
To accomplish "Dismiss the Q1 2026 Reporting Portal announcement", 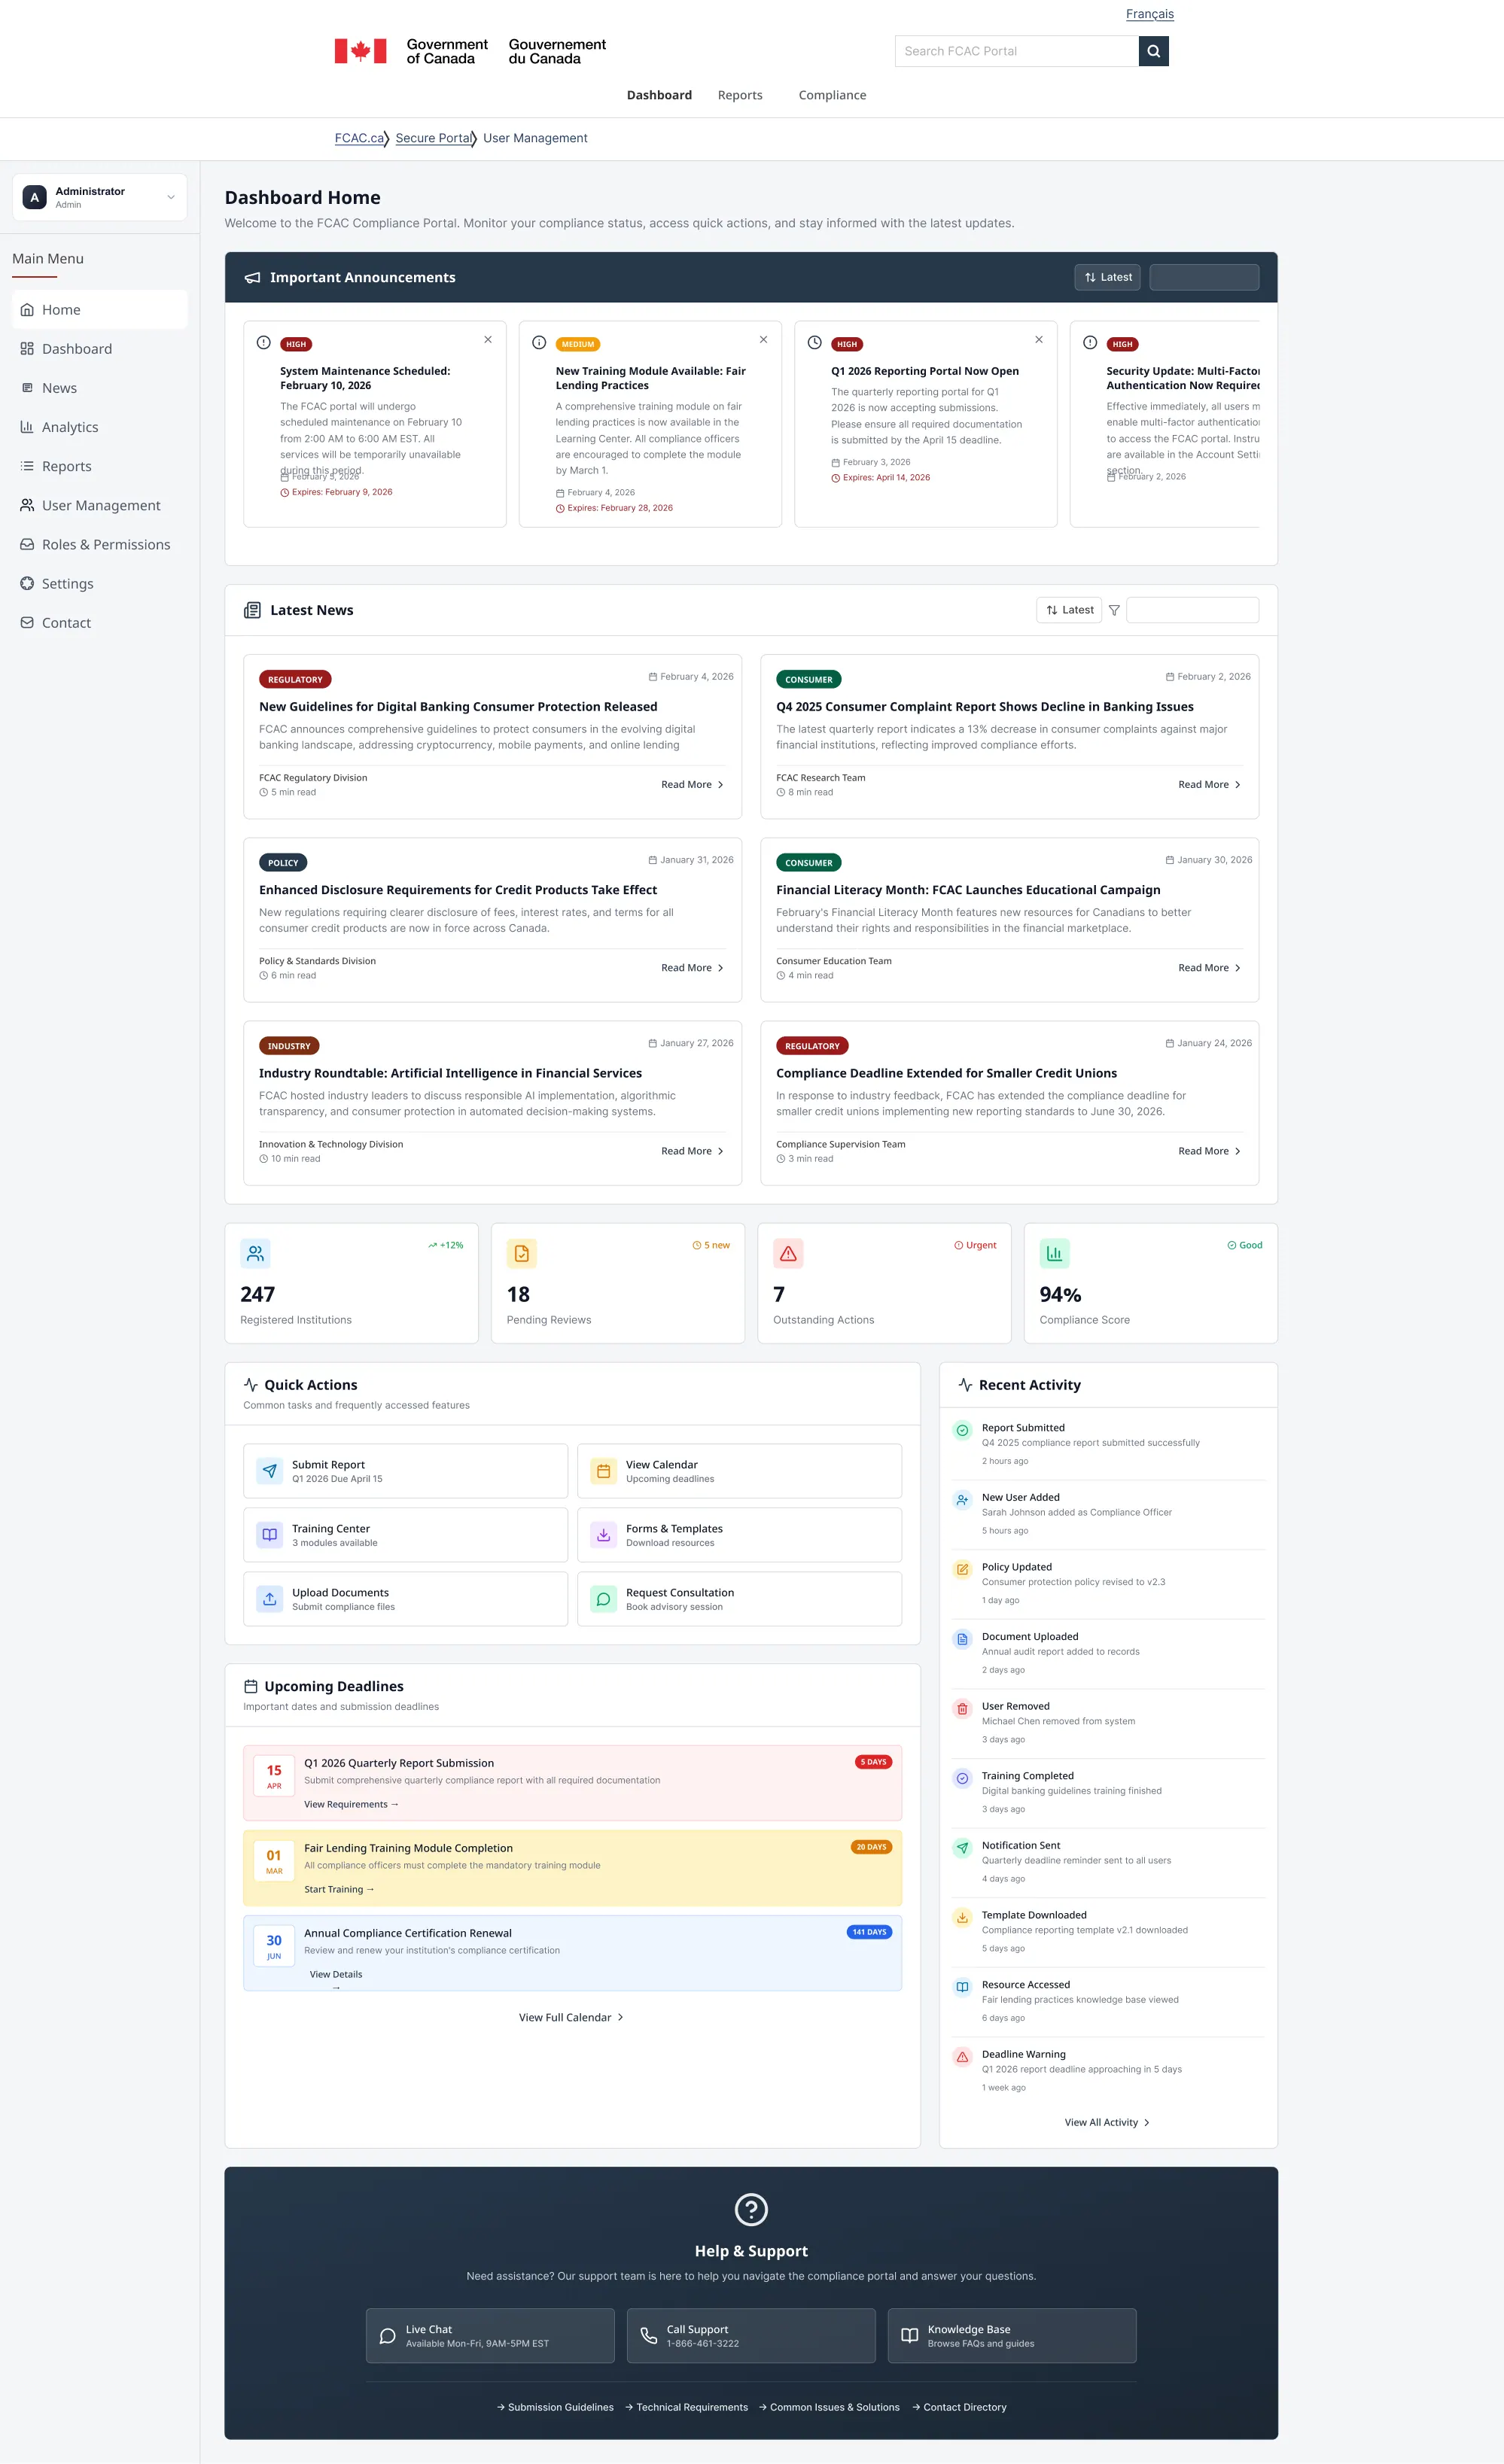I will coord(1039,340).
